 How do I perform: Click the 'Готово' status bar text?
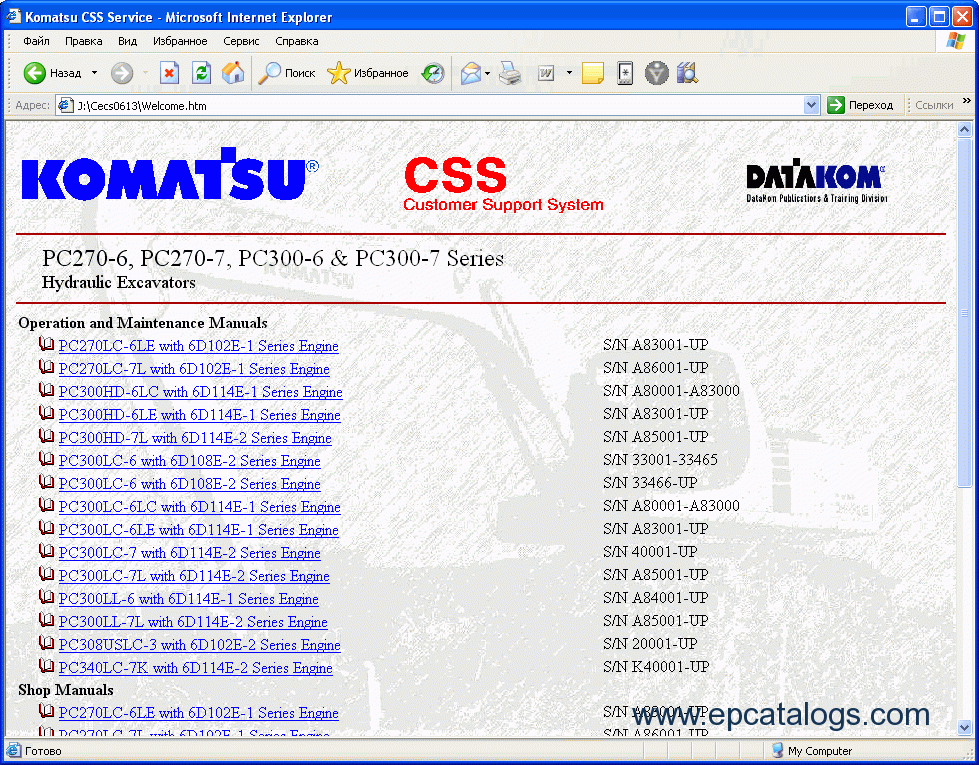(43, 751)
